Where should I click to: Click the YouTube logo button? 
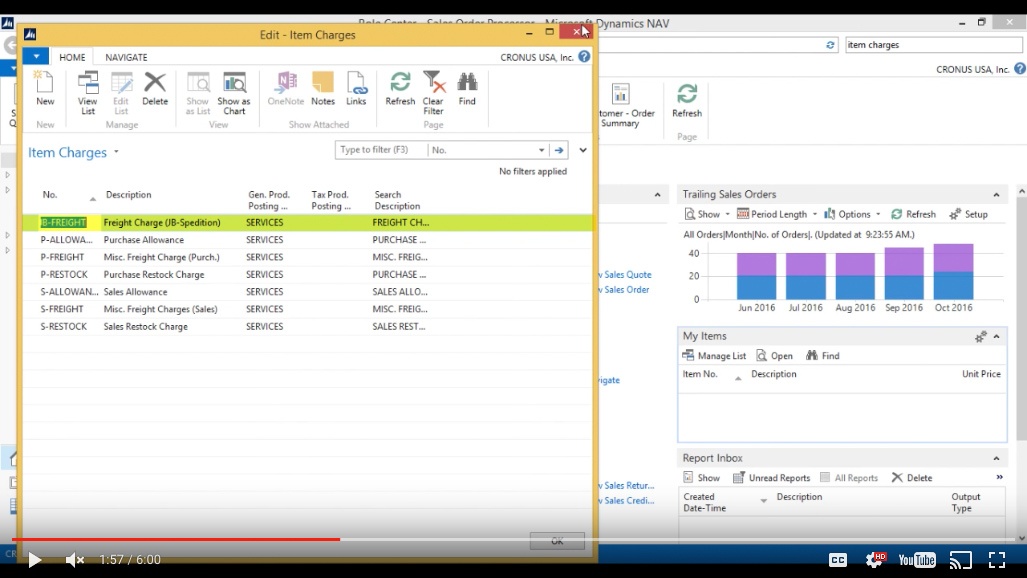click(x=917, y=560)
